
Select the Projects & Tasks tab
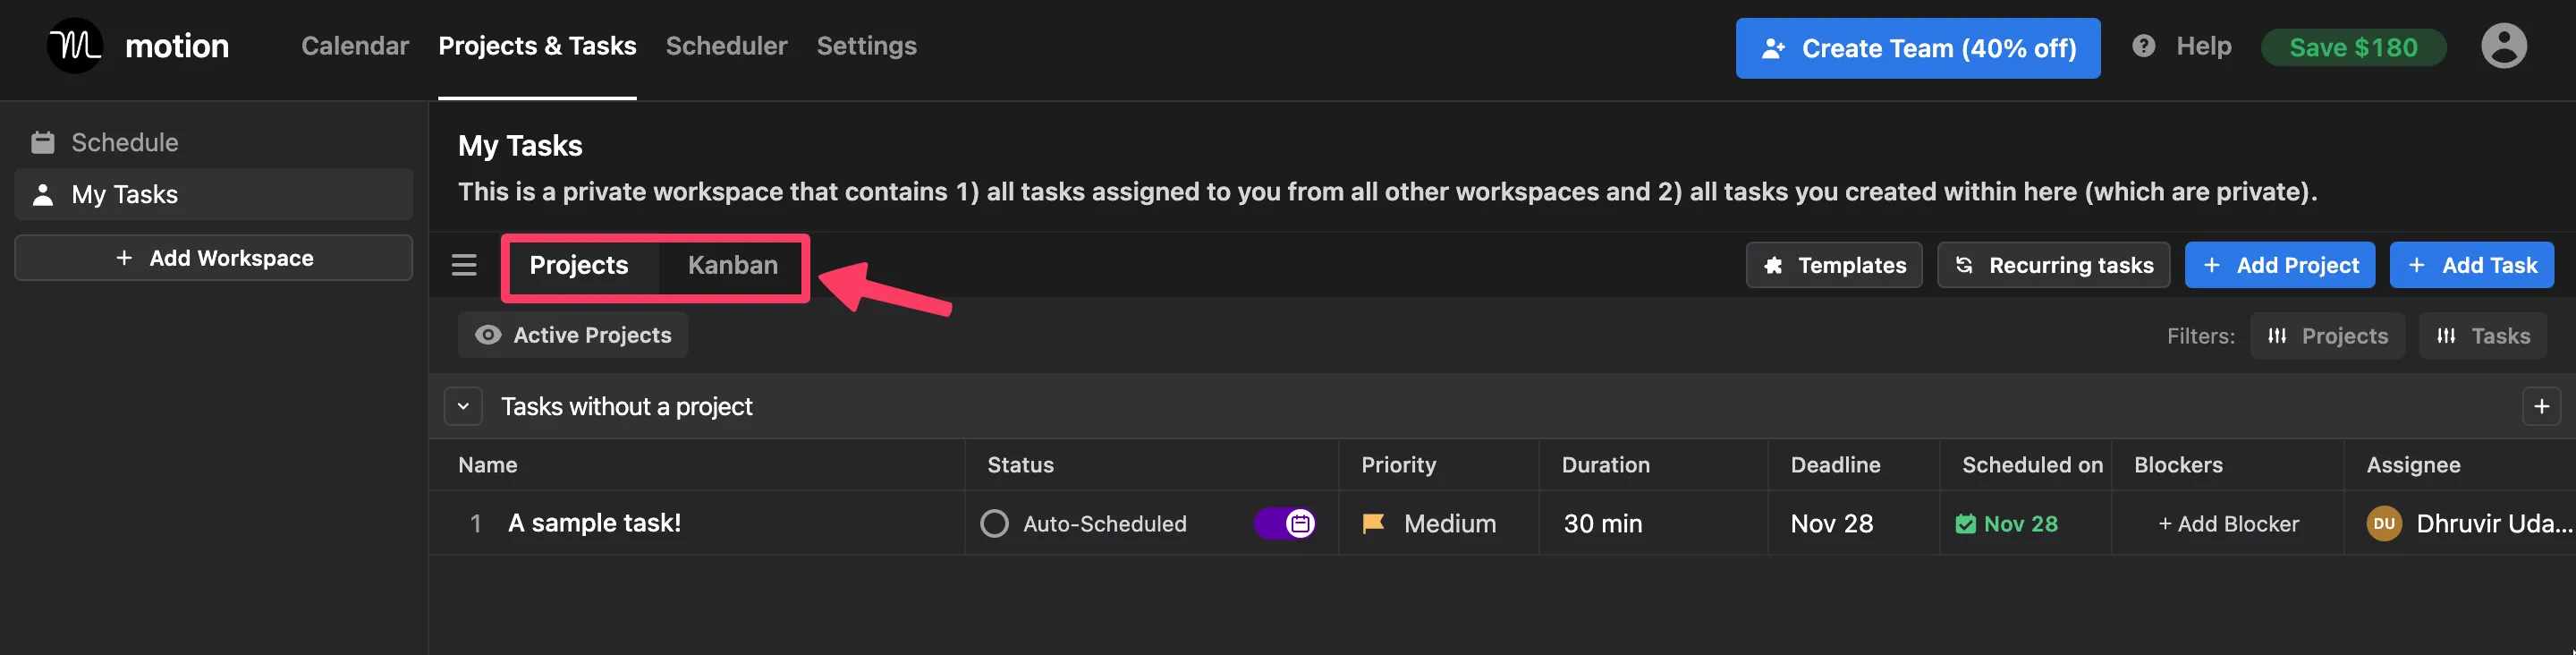pos(537,46)
